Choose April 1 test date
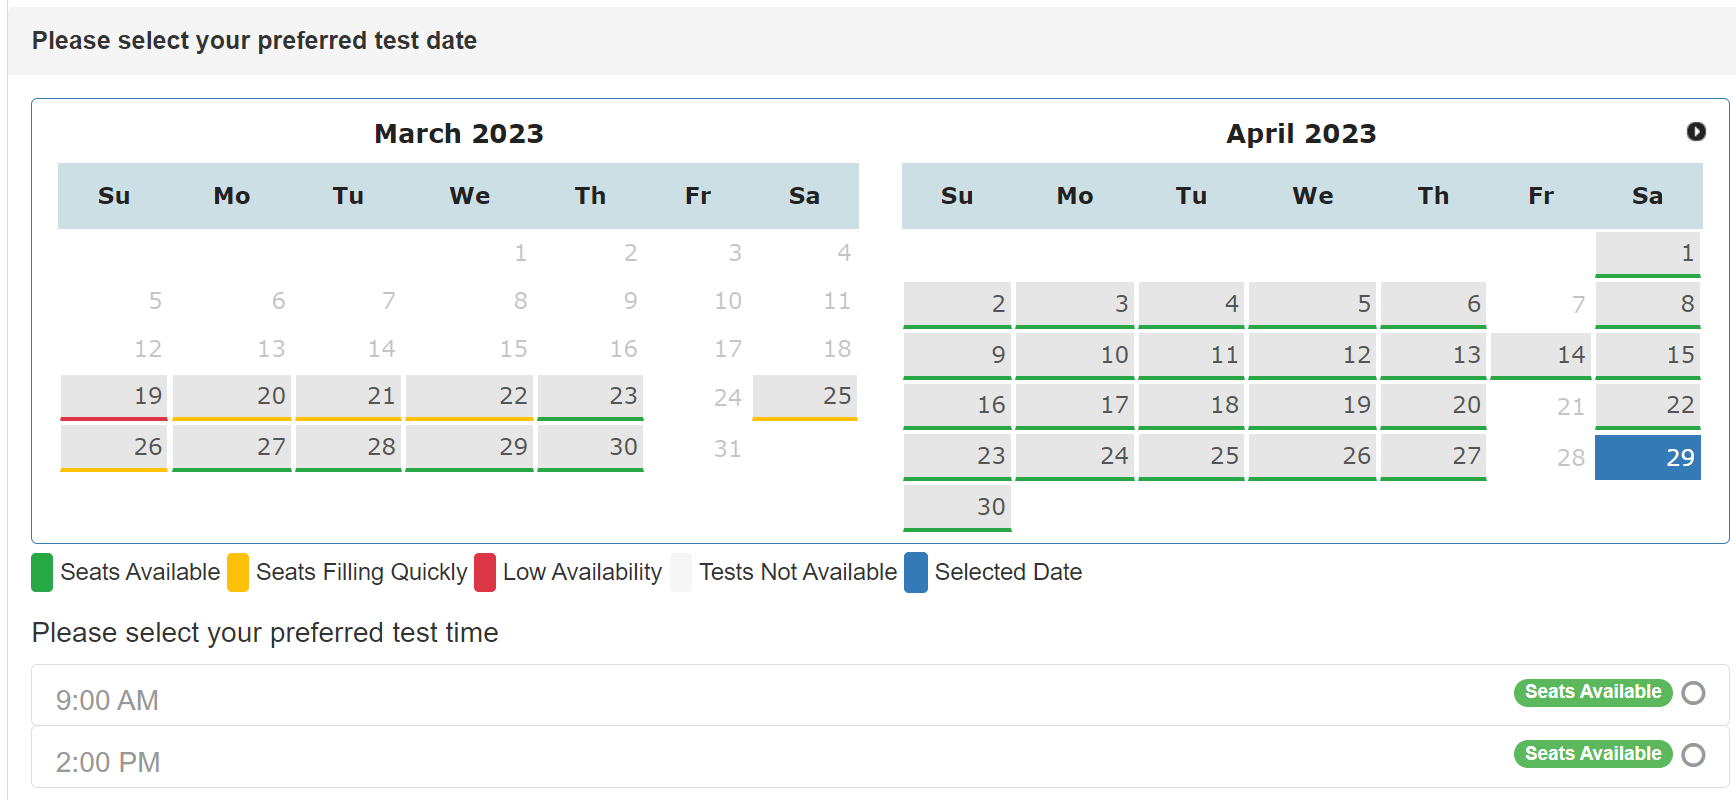1736x800 pixels. pyautogui.click(x=1648, y=255)
